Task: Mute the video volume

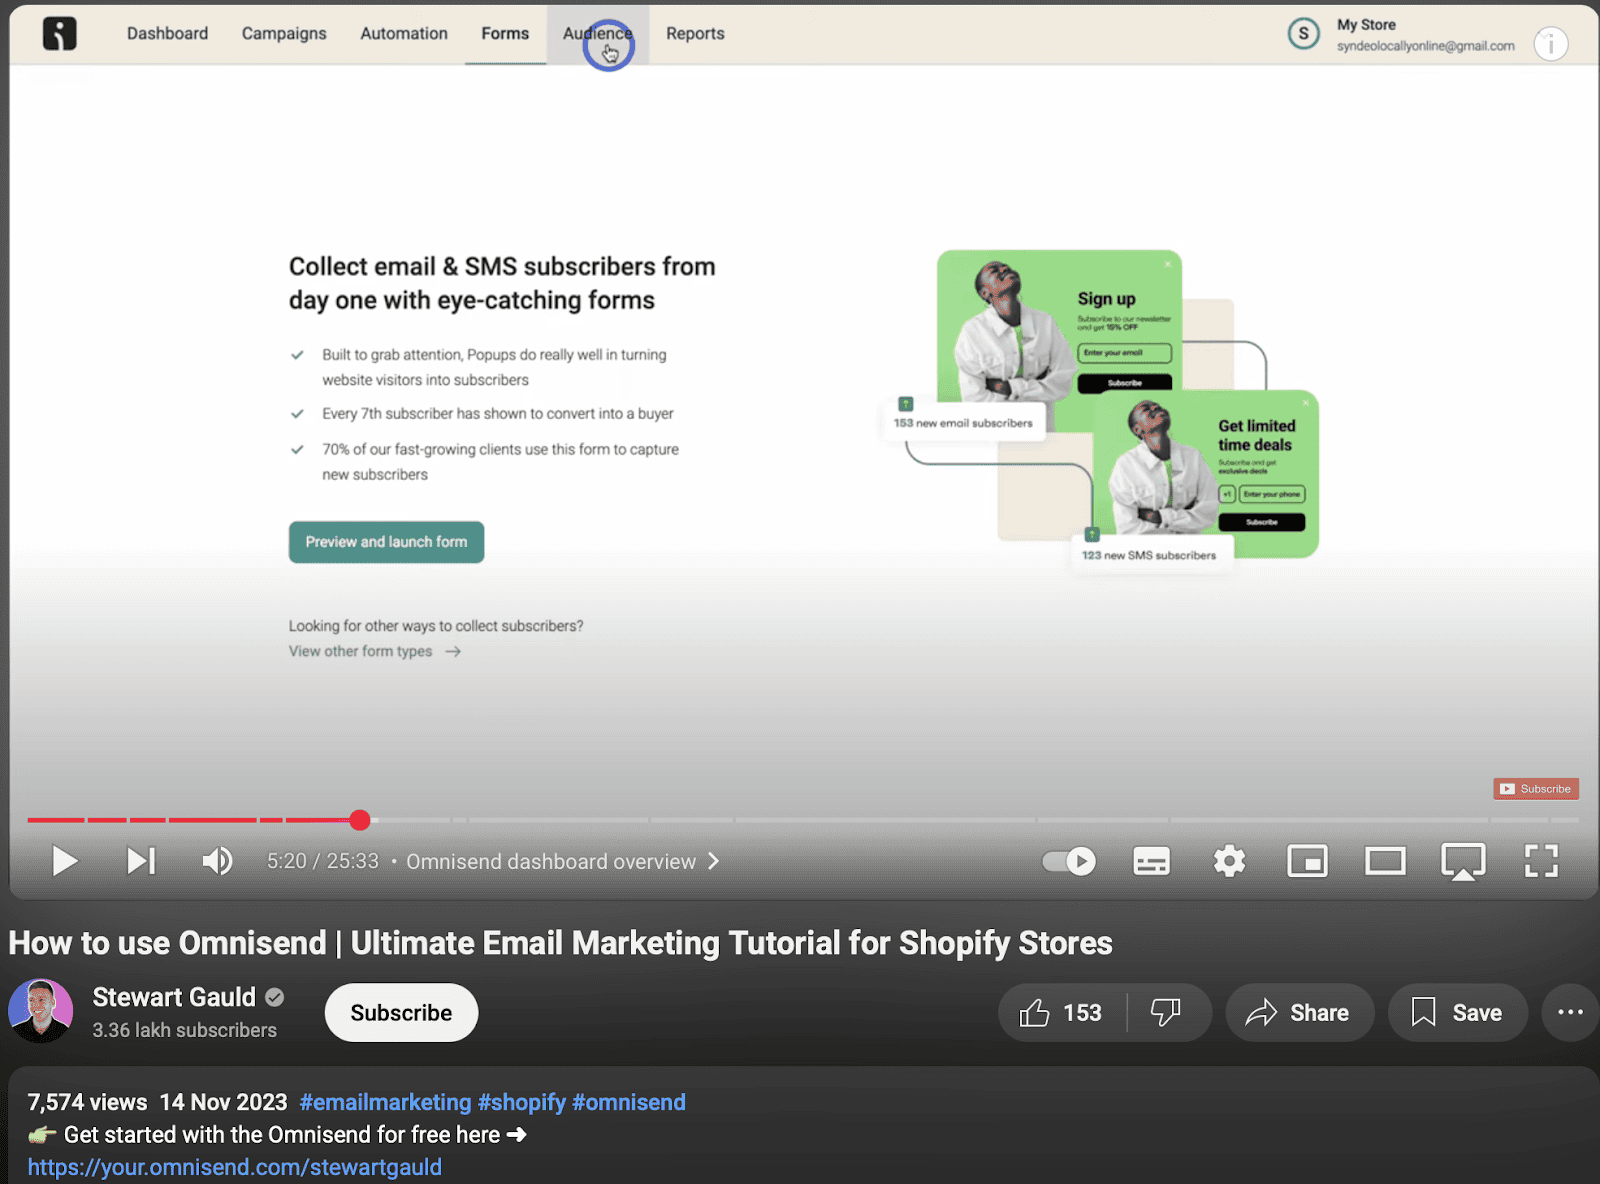Action: pos(217,861)
